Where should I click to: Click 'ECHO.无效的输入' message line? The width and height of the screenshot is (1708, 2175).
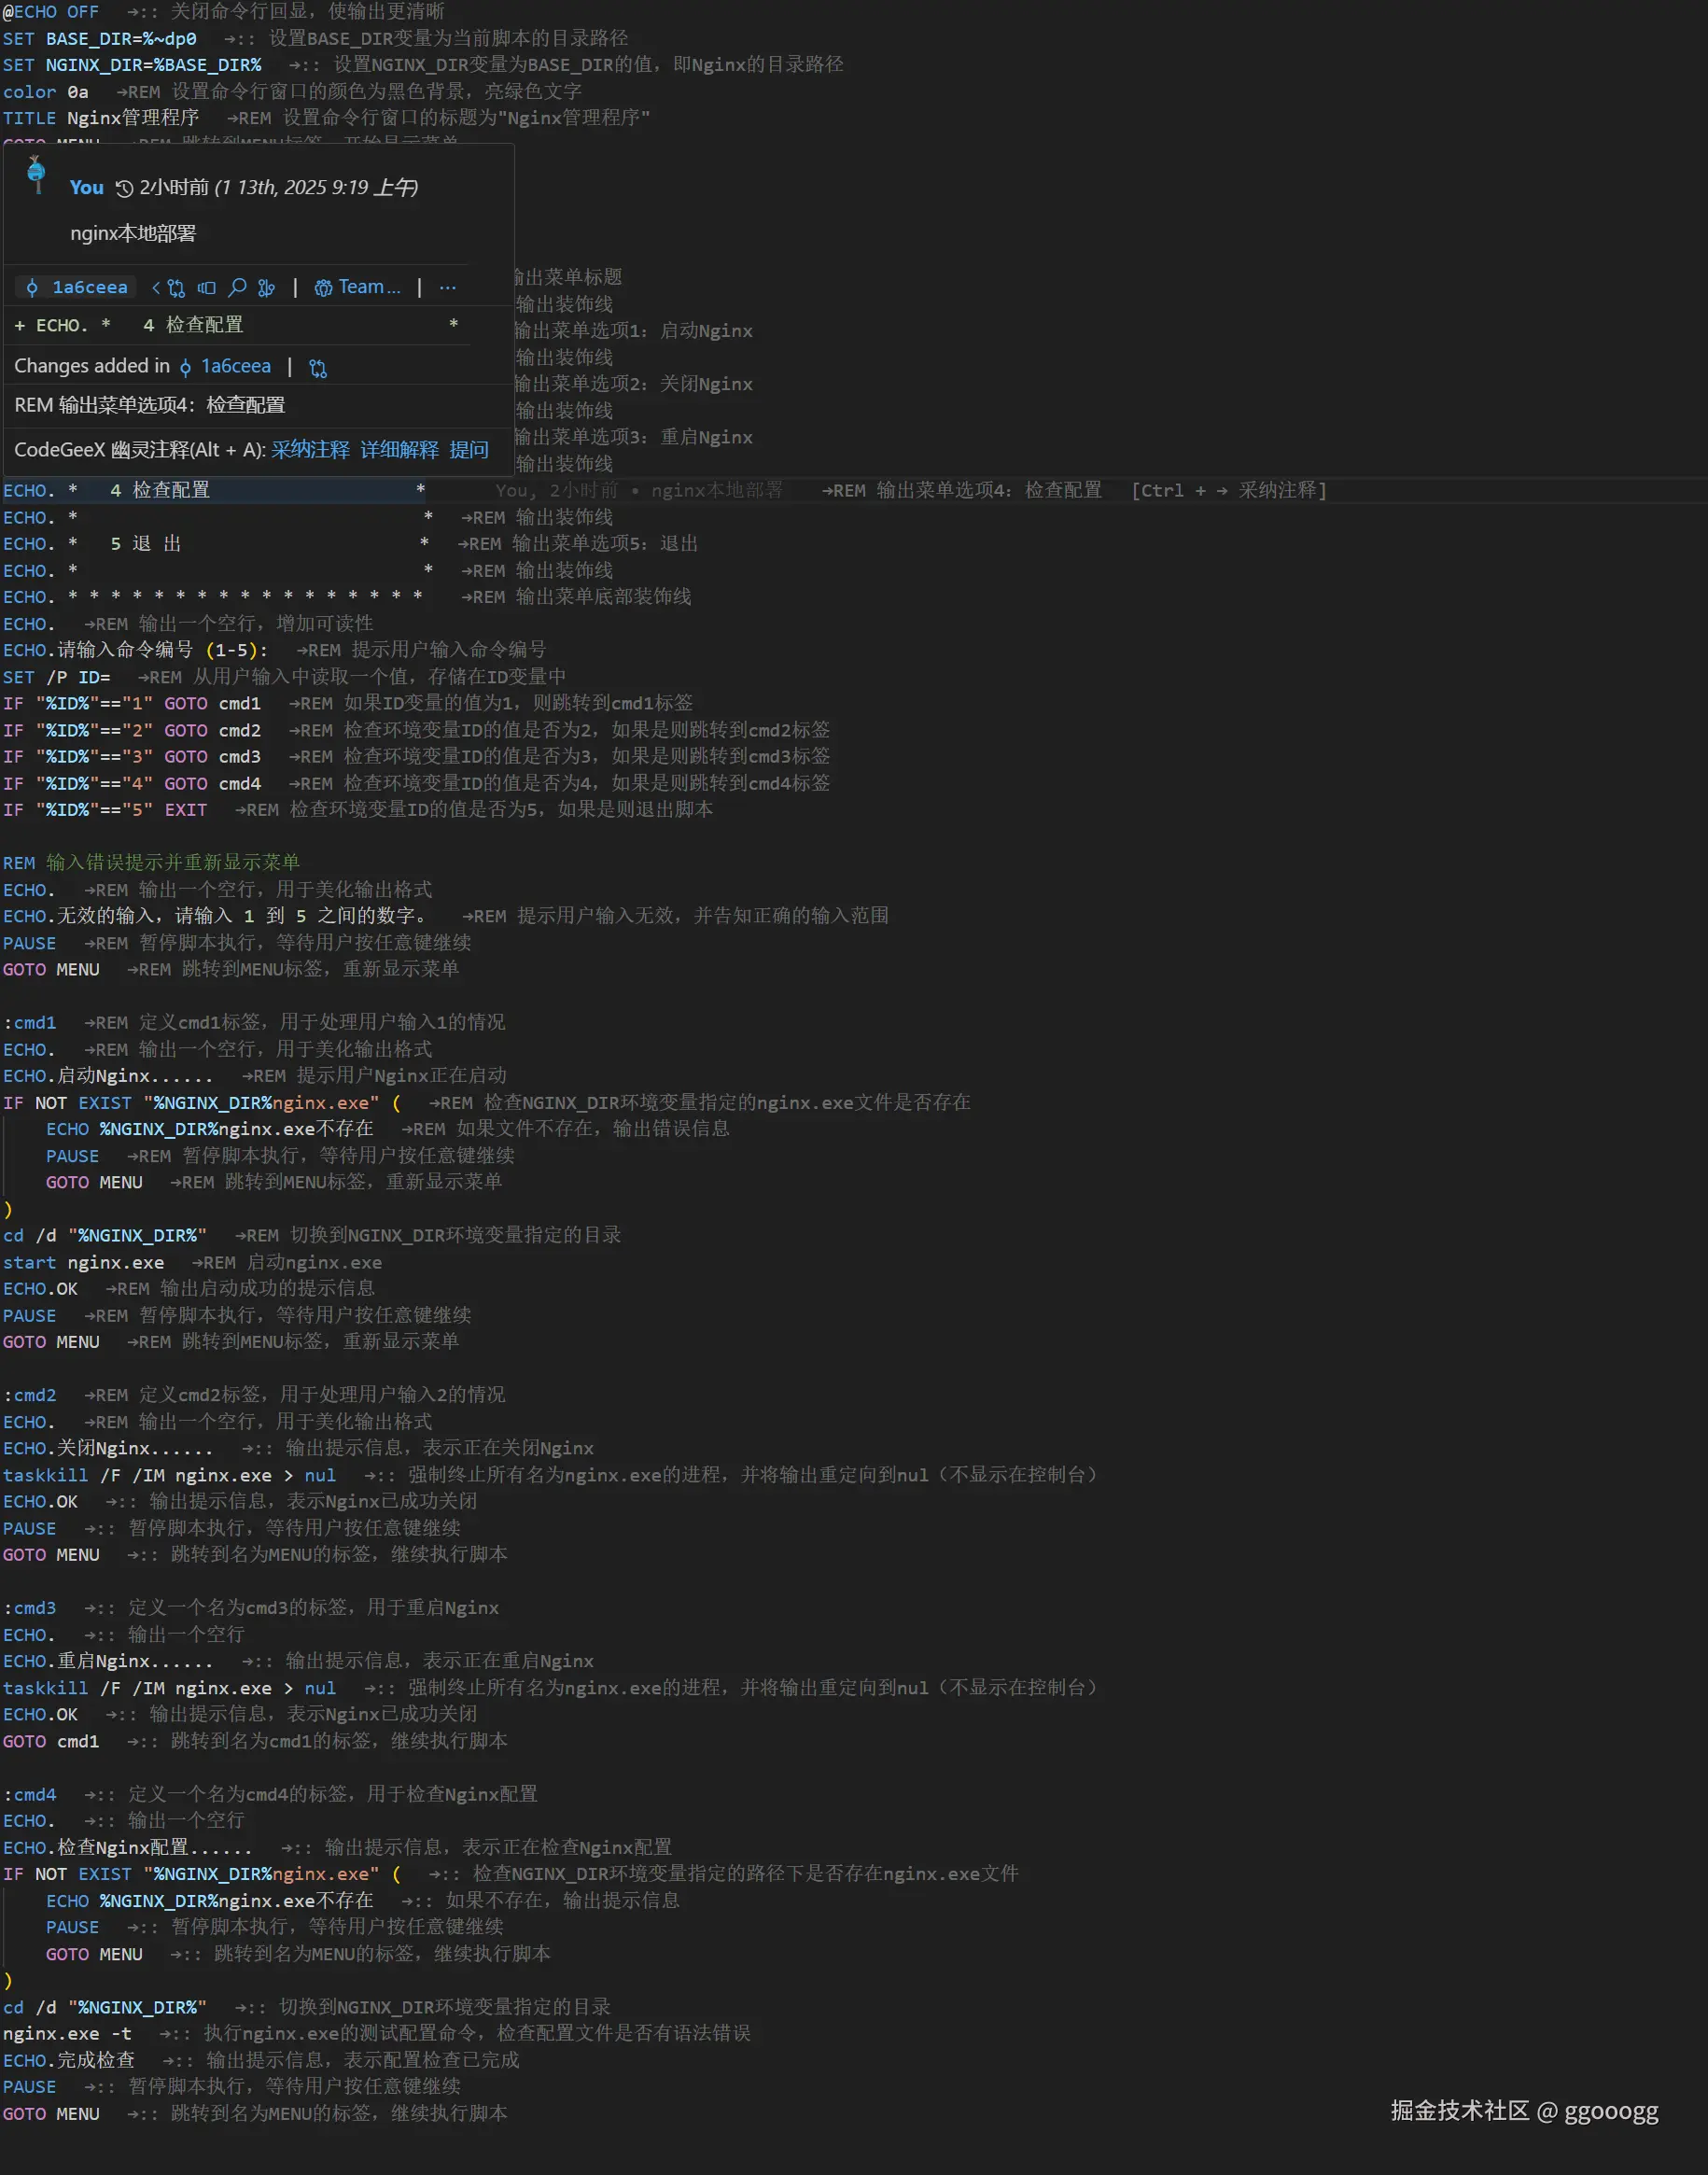pos(217,916)
